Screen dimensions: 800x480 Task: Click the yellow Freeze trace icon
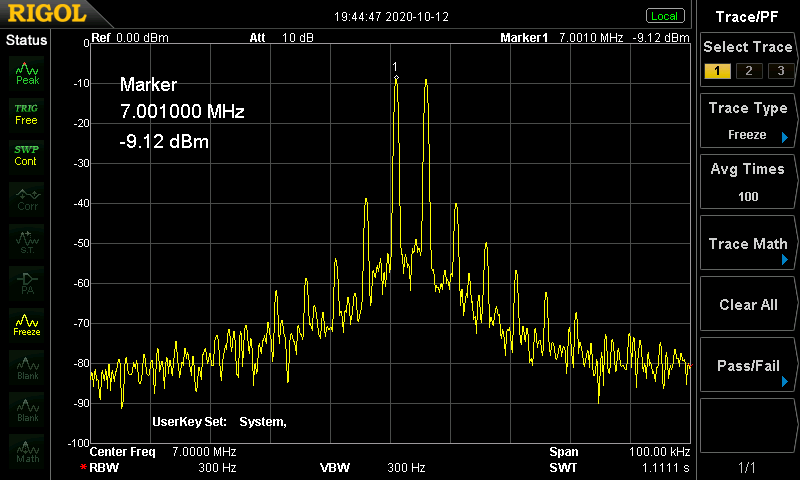coord(27,324)
